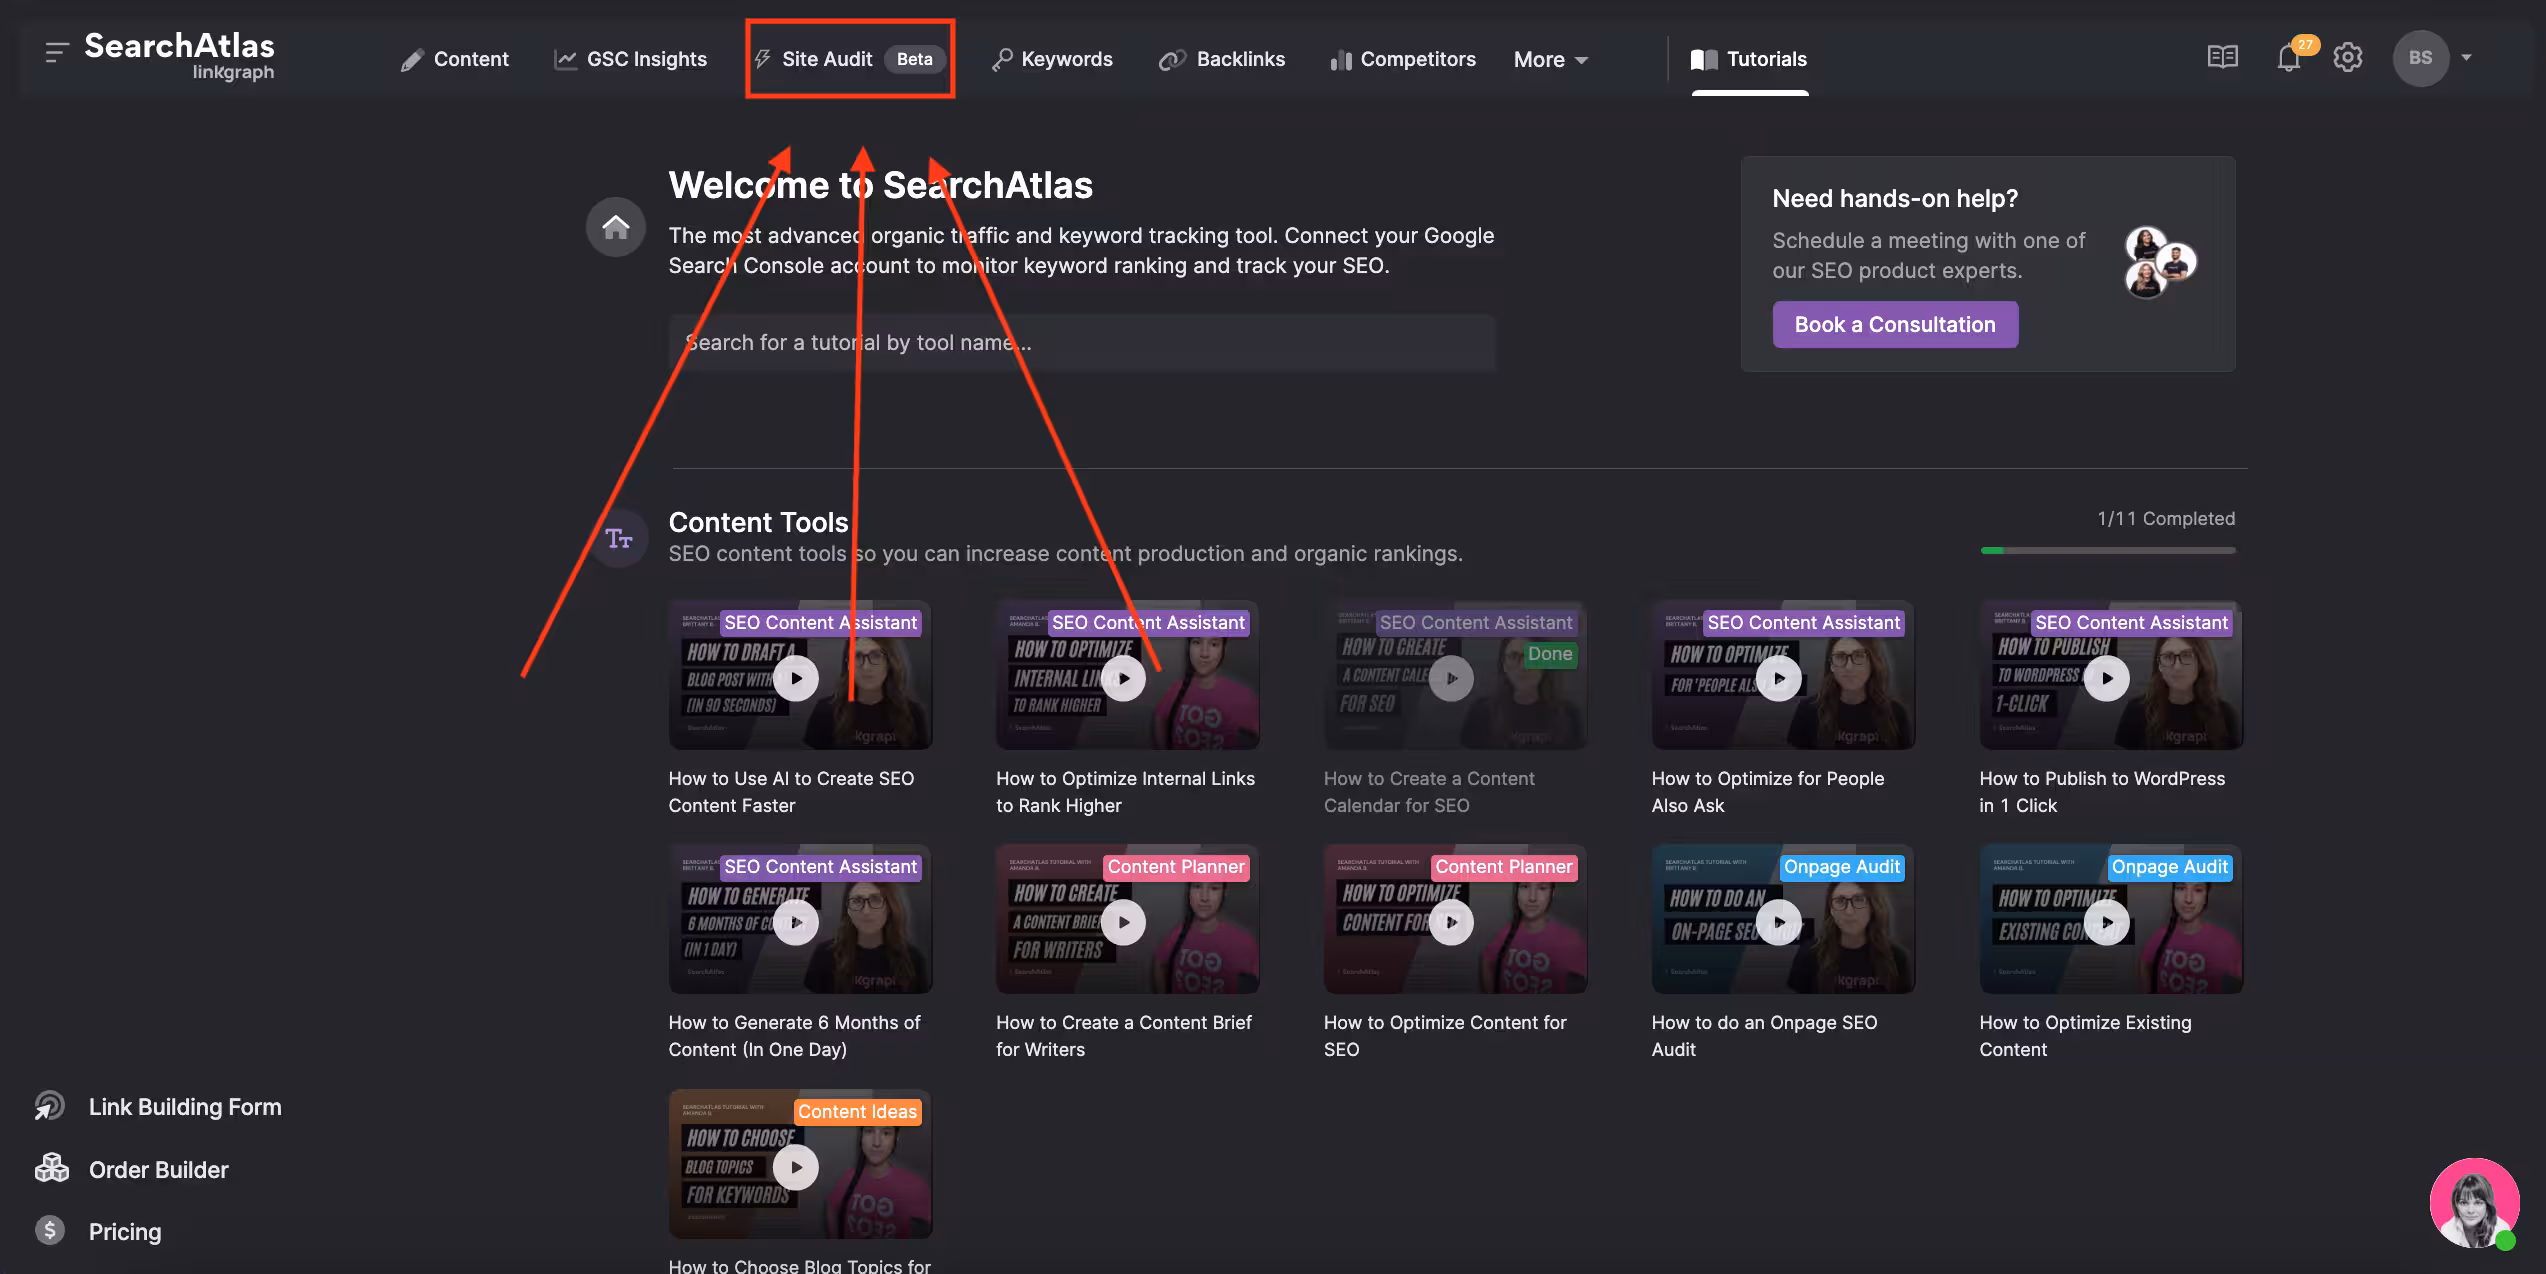Click the hamburger menu collapse icon
This screenshot has width=2546, height=1274.
pyautogui.click(x=56, y=52)
